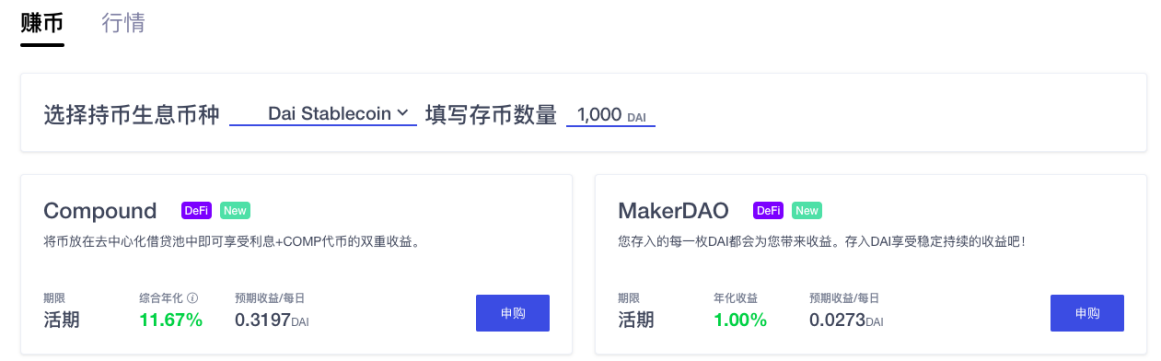The height and width of the screenshot is (361, 1161).
Task: Click the 选择持币生息币种 label
Action: pos(132,115)
